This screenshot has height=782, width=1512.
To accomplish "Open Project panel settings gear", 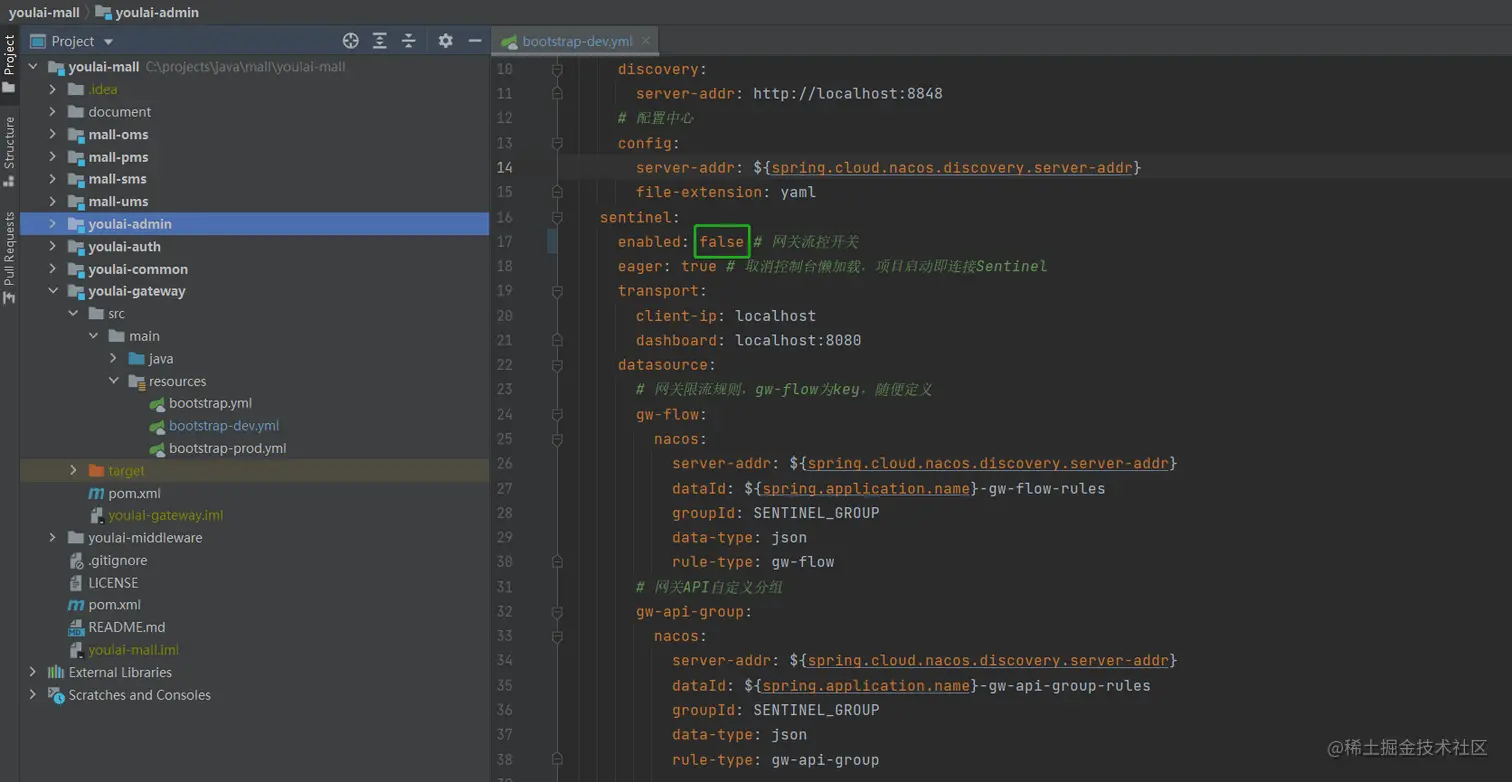I will (445, 41).
